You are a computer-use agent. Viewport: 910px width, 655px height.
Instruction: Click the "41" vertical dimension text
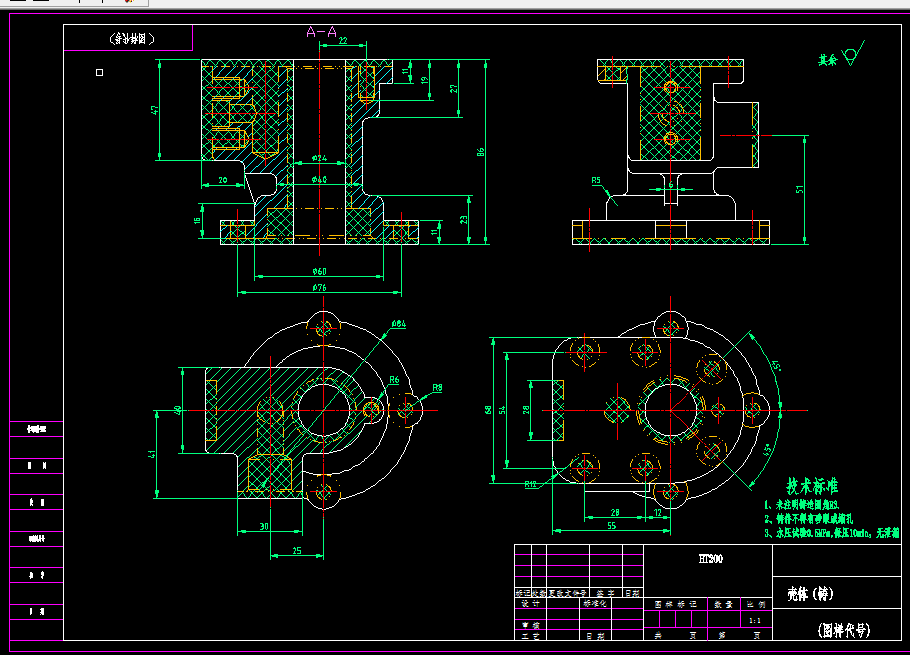(x=151, y=454)
